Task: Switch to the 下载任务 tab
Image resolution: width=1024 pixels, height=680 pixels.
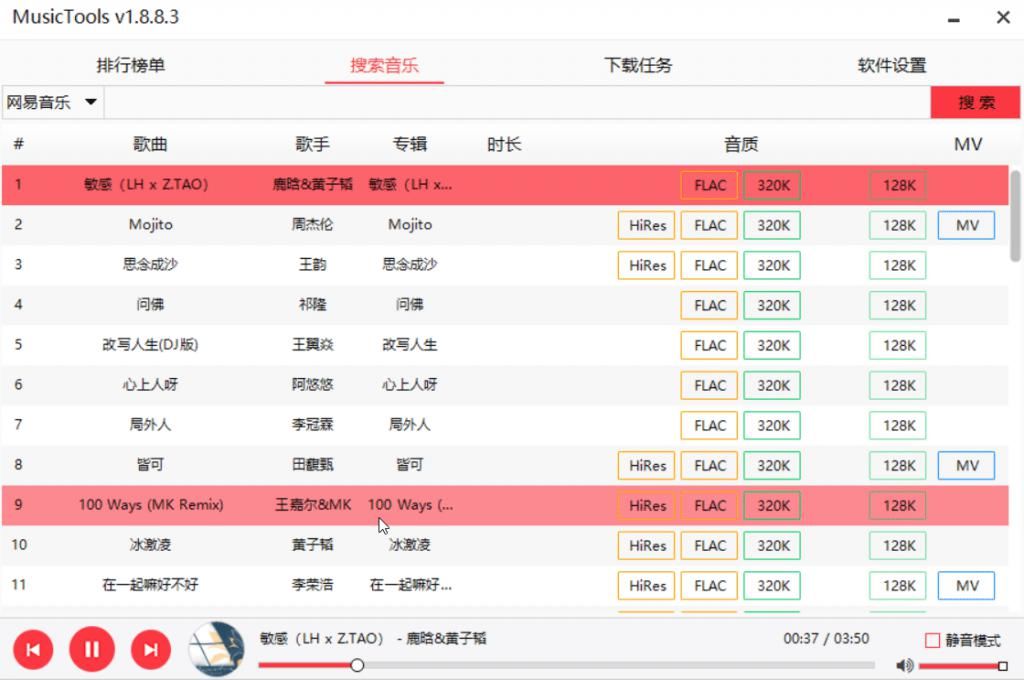Action: (637, 65)
